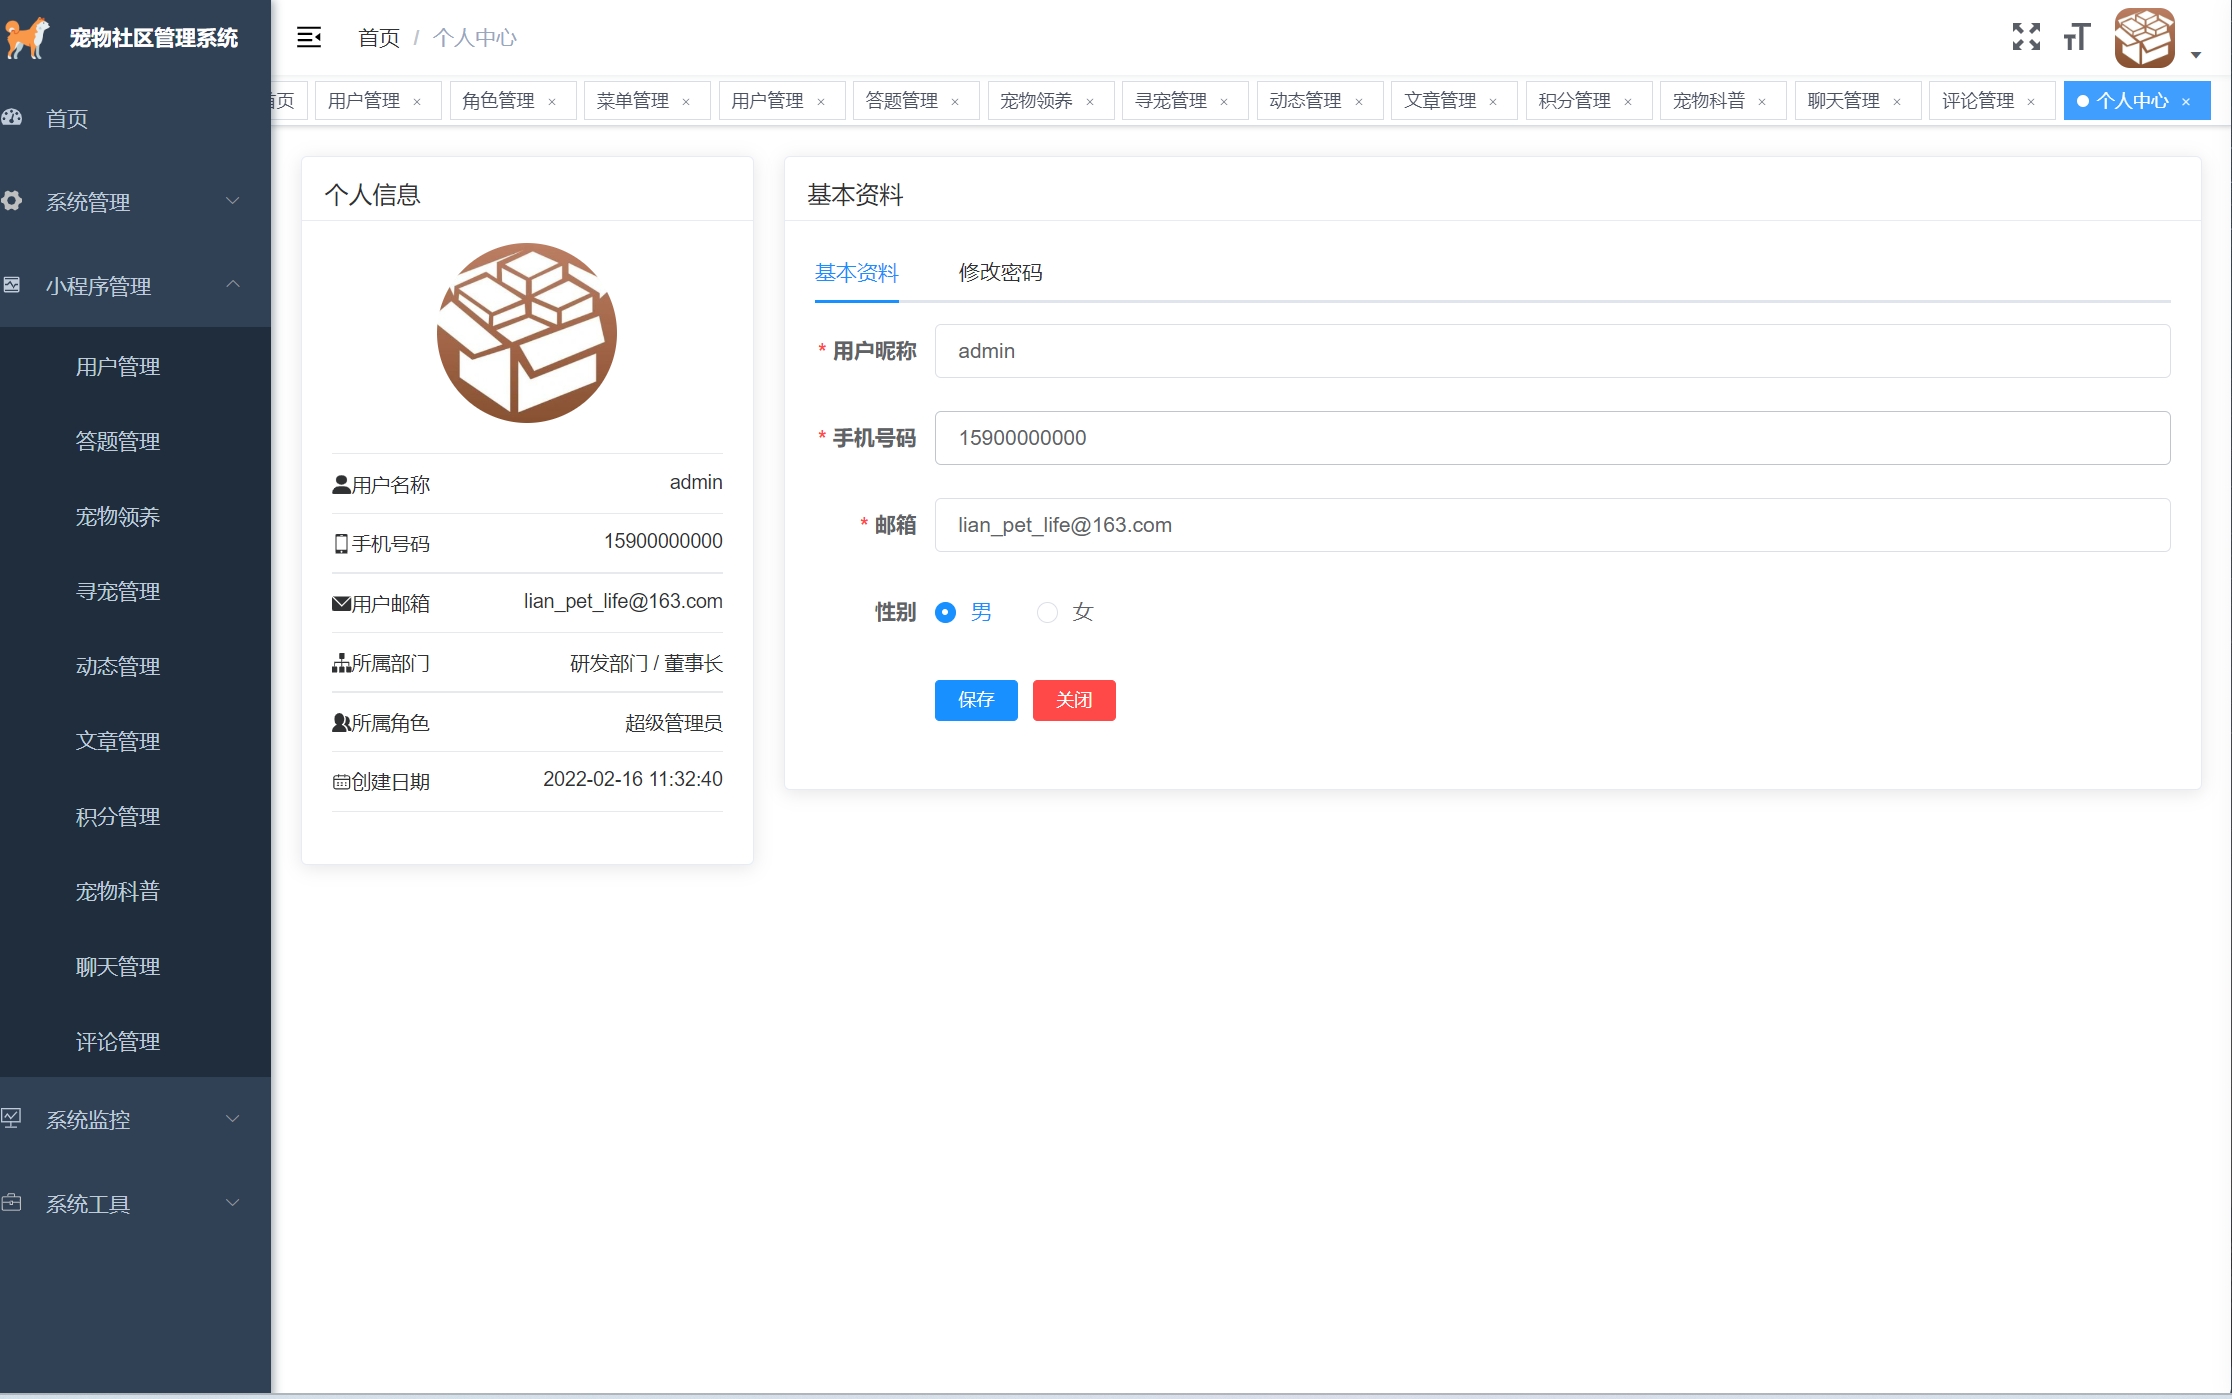Close the 评论管理 tab via its x
Image resolution: width=2232 pixels, height=1399 pixels.
(x=2031, y=101)
